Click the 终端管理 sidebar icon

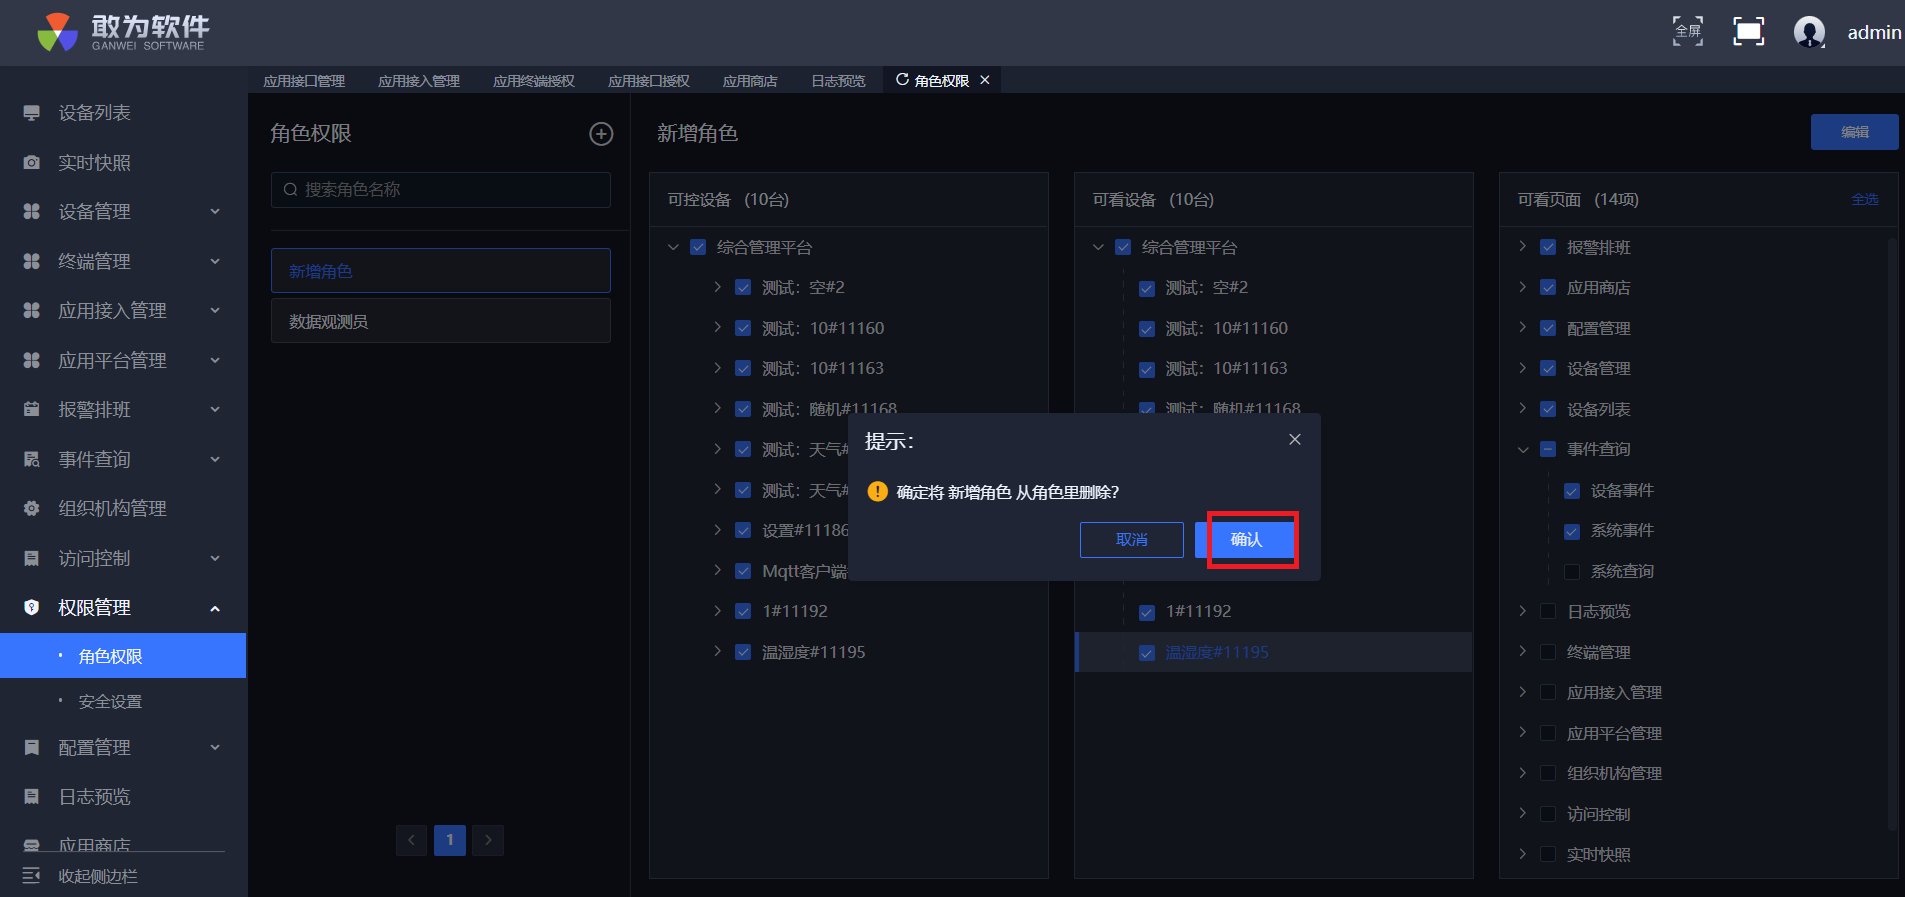32,261
